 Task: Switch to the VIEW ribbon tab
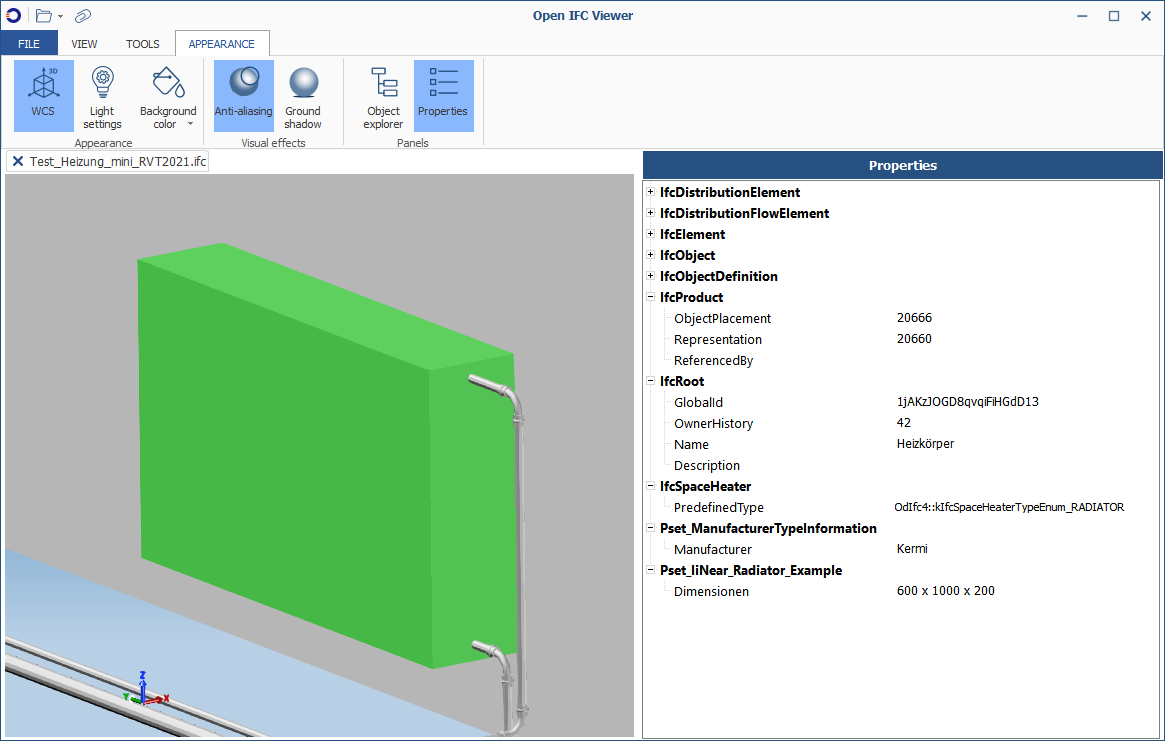[x=84, y=44]
